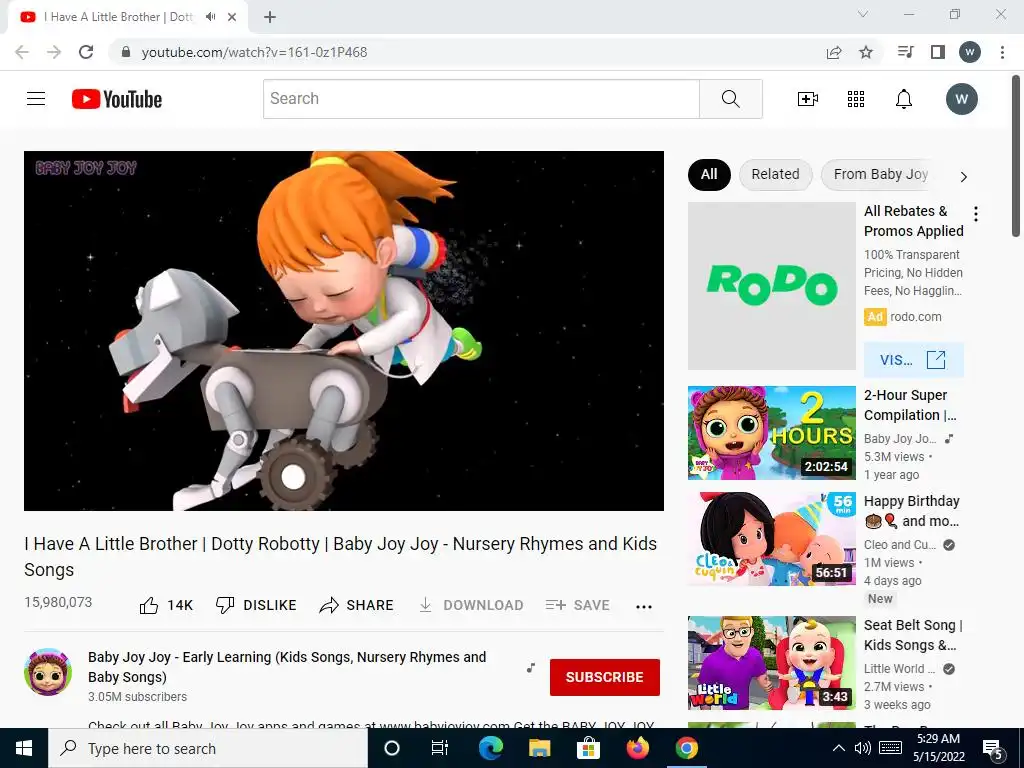Save the video to a playlist
Screen dimensions: 1024x768
point(577,605)
